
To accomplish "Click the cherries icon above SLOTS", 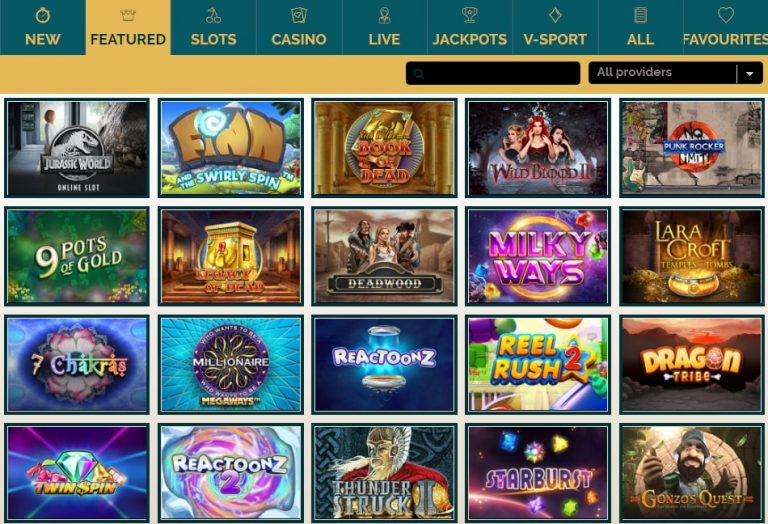I will point(213,16).
